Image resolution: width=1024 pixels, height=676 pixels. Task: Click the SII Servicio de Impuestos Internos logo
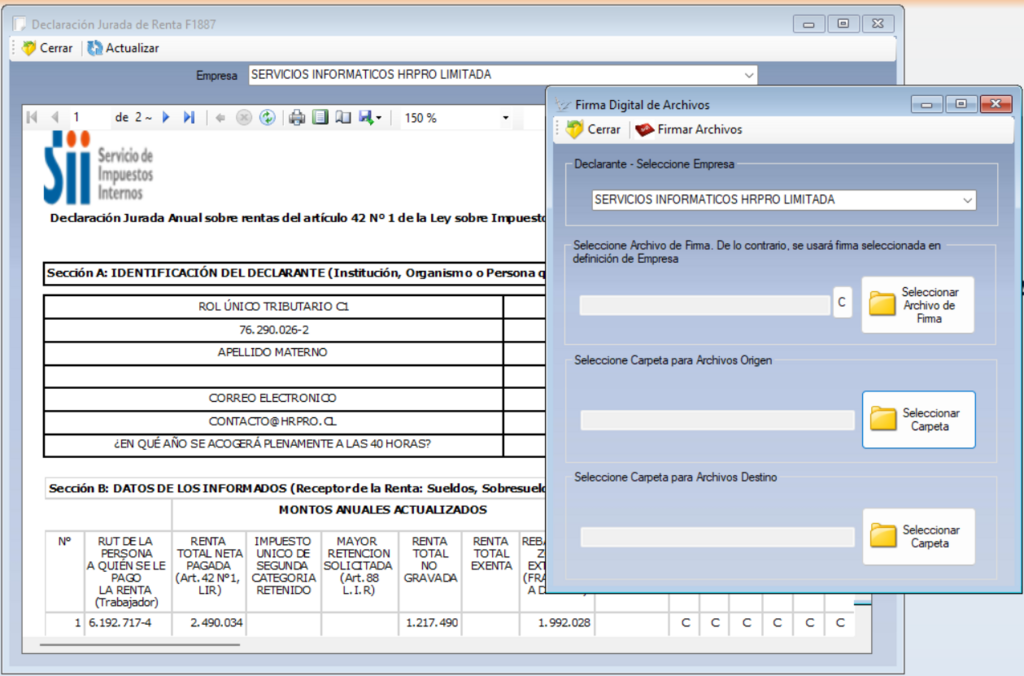98,167
